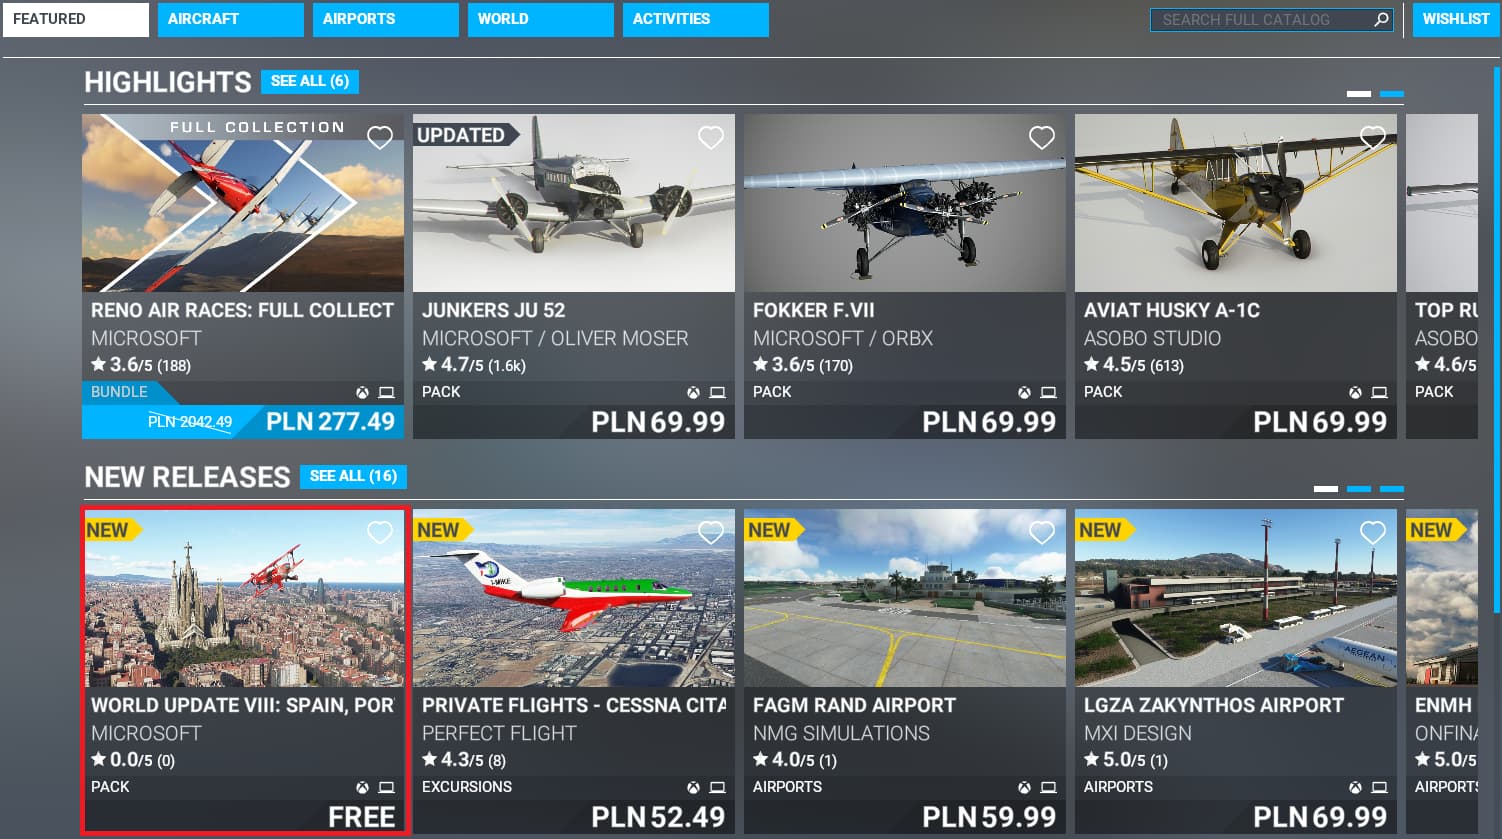Click PLN 52.49 price on Private Flights

click(x=658, y=817)
